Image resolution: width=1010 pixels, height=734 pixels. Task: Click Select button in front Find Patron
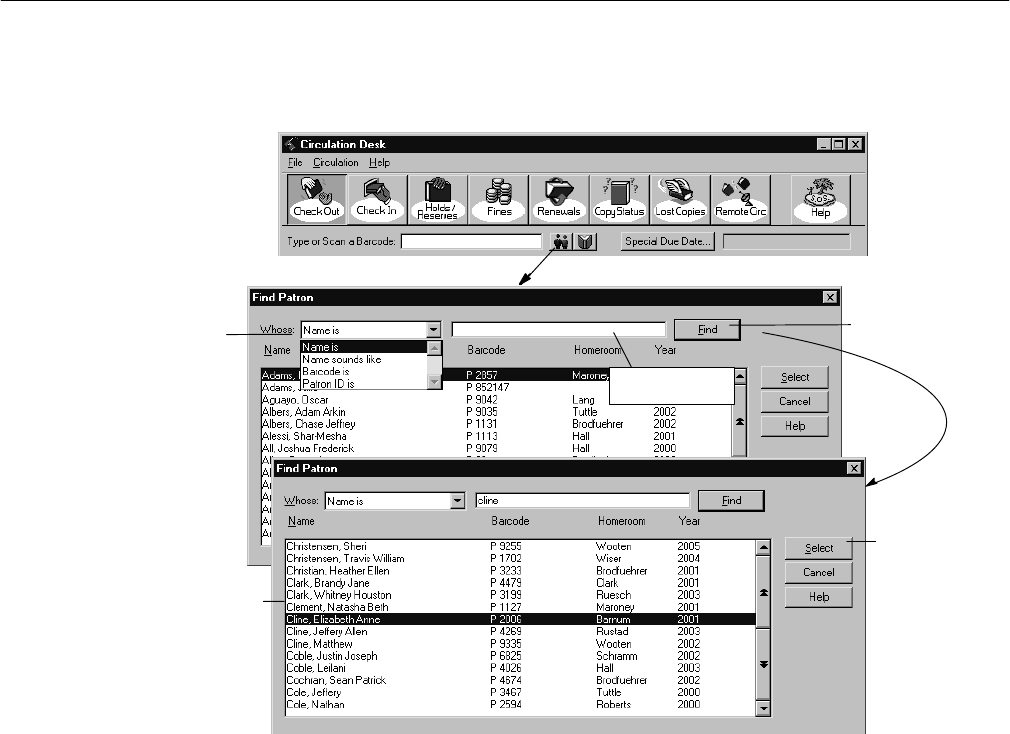(819, 548)
